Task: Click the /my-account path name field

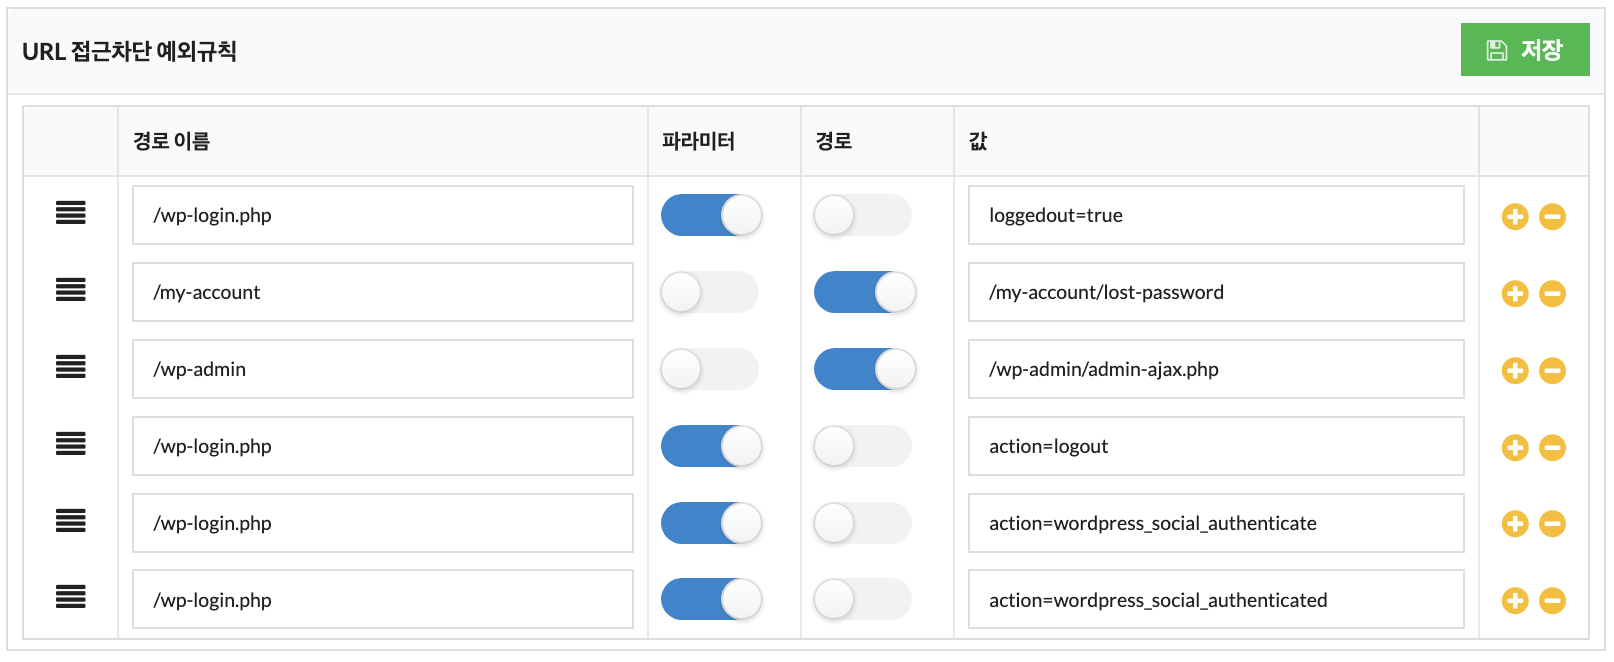Action: tap(383, 292)
